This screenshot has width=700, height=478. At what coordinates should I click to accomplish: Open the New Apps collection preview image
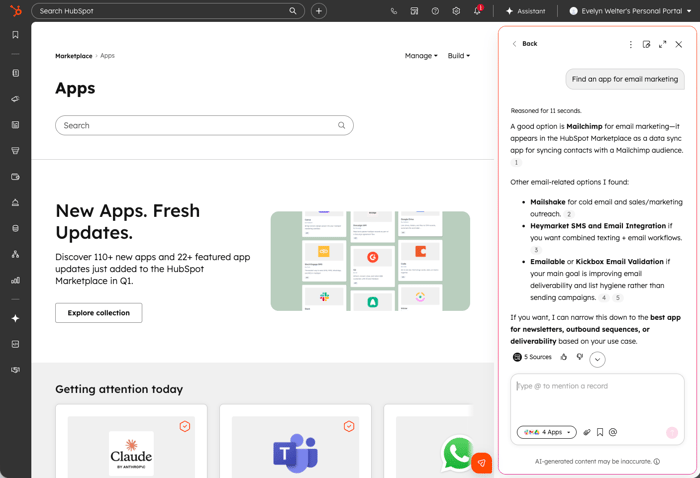[x=370, y=261]
